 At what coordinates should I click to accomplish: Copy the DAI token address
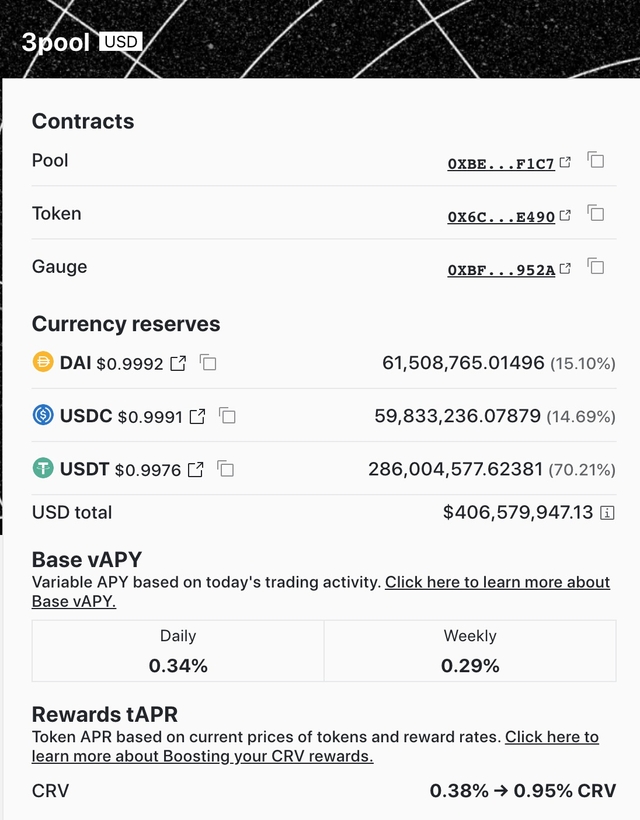point(208,363)
